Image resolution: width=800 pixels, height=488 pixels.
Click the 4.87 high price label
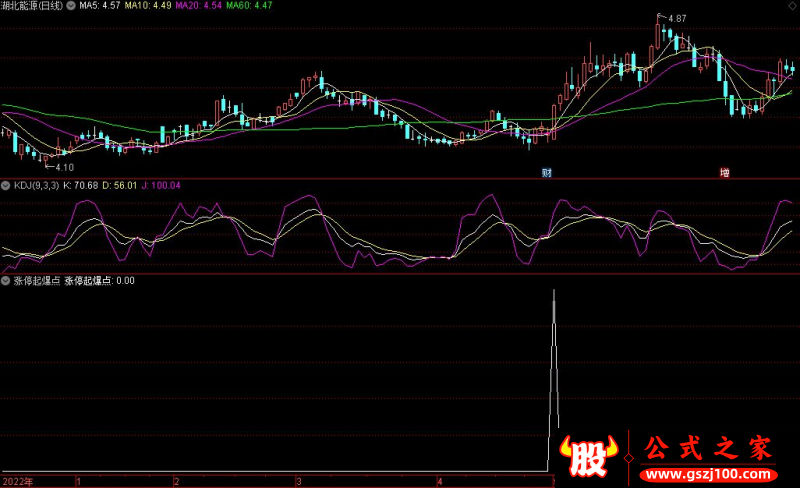click(677, 19)
